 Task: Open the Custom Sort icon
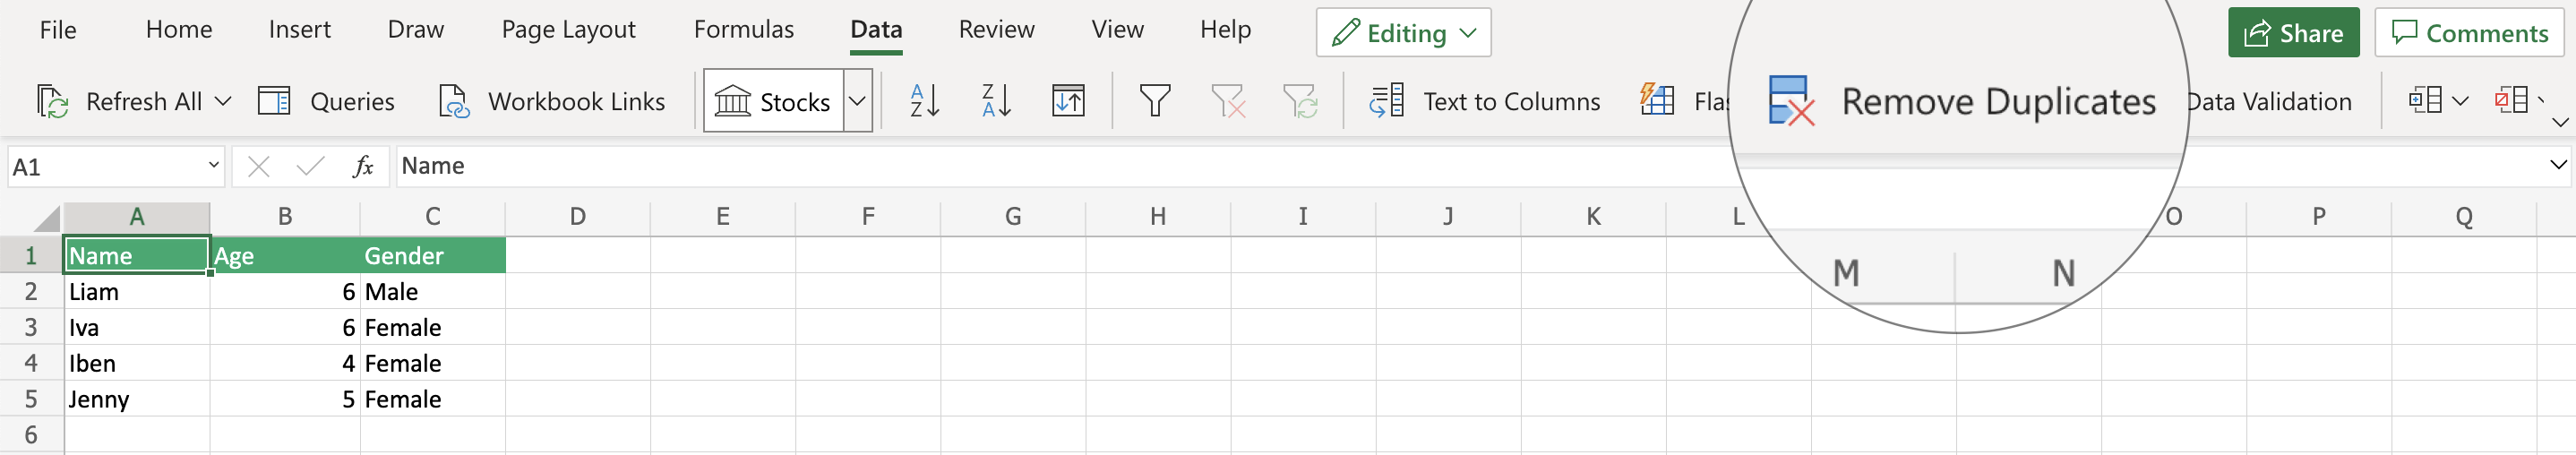click(1068, 101)
